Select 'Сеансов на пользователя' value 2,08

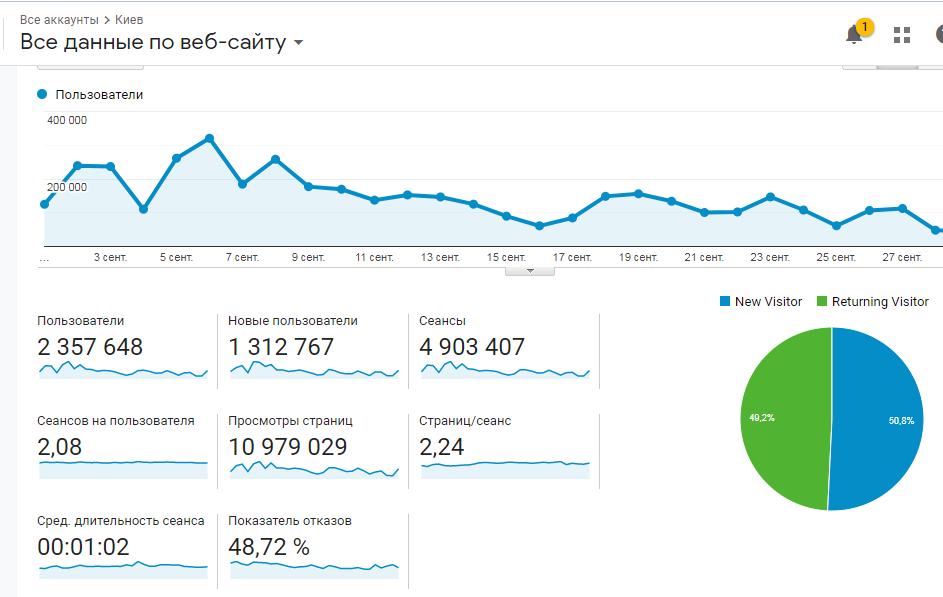60,447
